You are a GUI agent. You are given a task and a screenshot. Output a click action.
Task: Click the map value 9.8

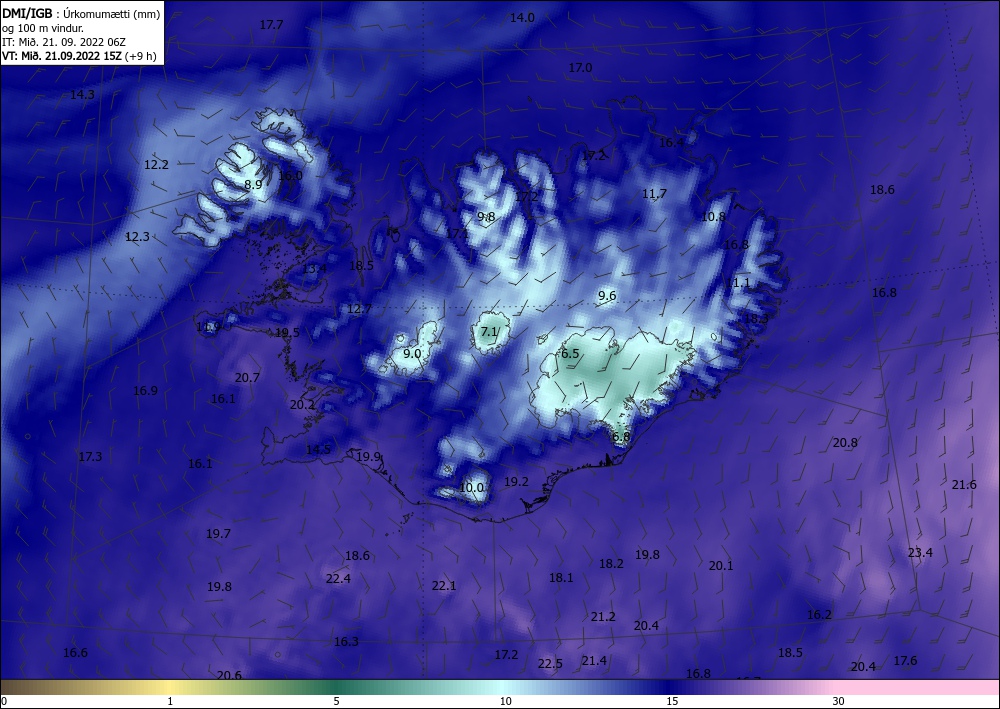pyautogui.click(x=486, y=217)
